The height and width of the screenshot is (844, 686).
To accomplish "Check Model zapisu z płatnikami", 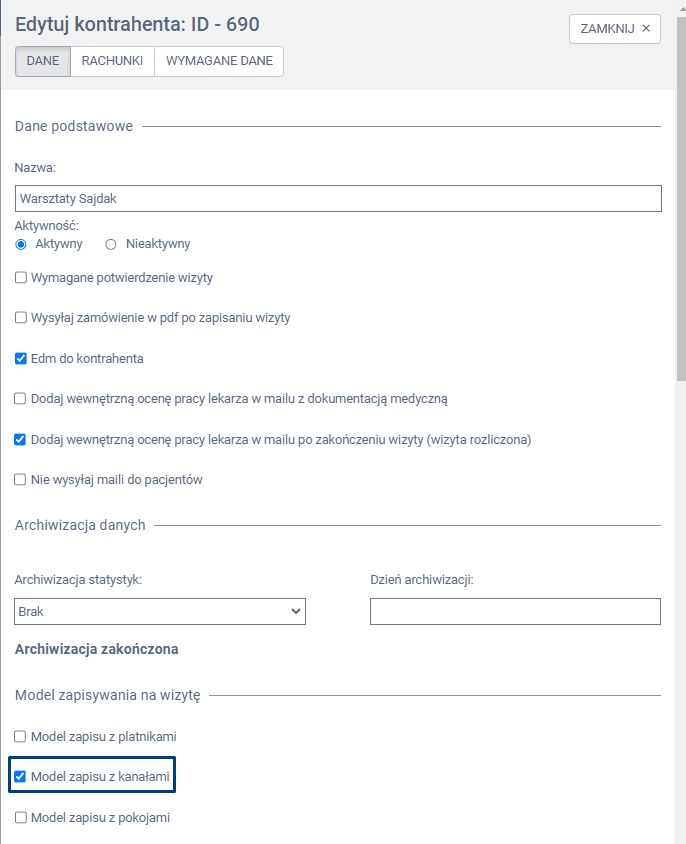I will click(21, 737).
